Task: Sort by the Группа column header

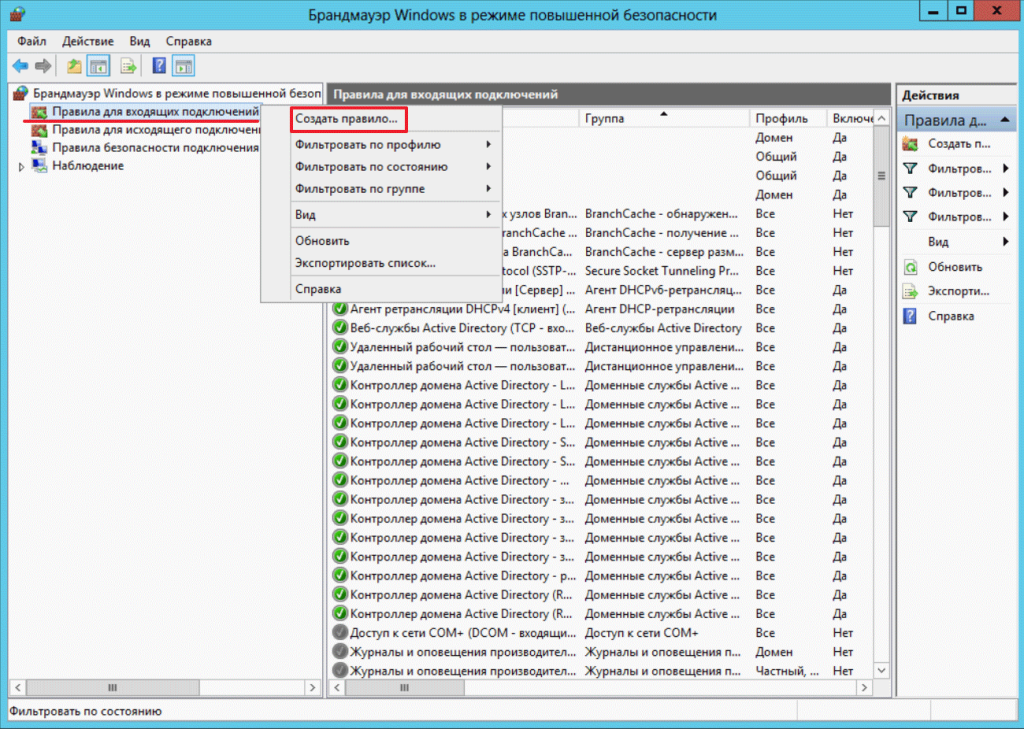Action: point(620,118)
